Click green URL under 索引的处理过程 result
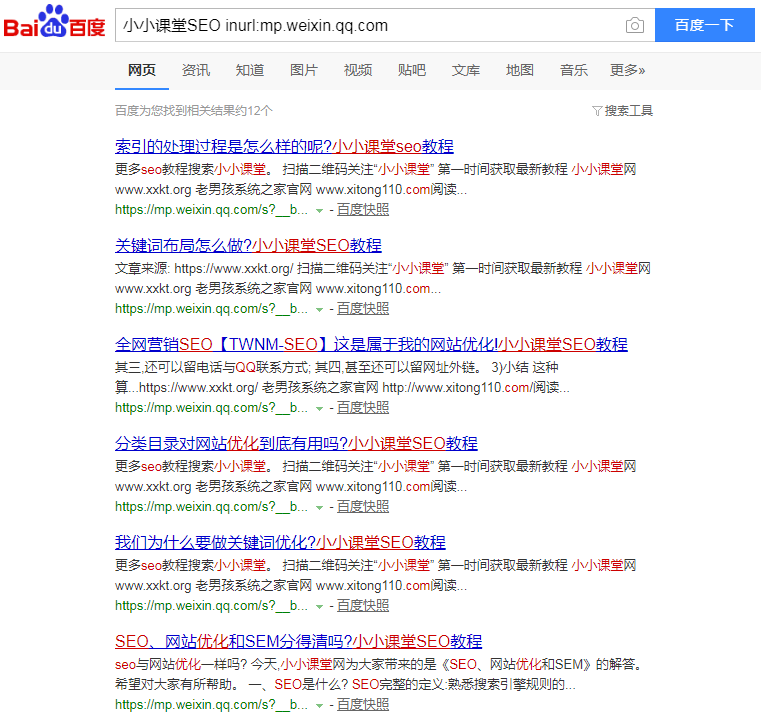 point(211,210)
